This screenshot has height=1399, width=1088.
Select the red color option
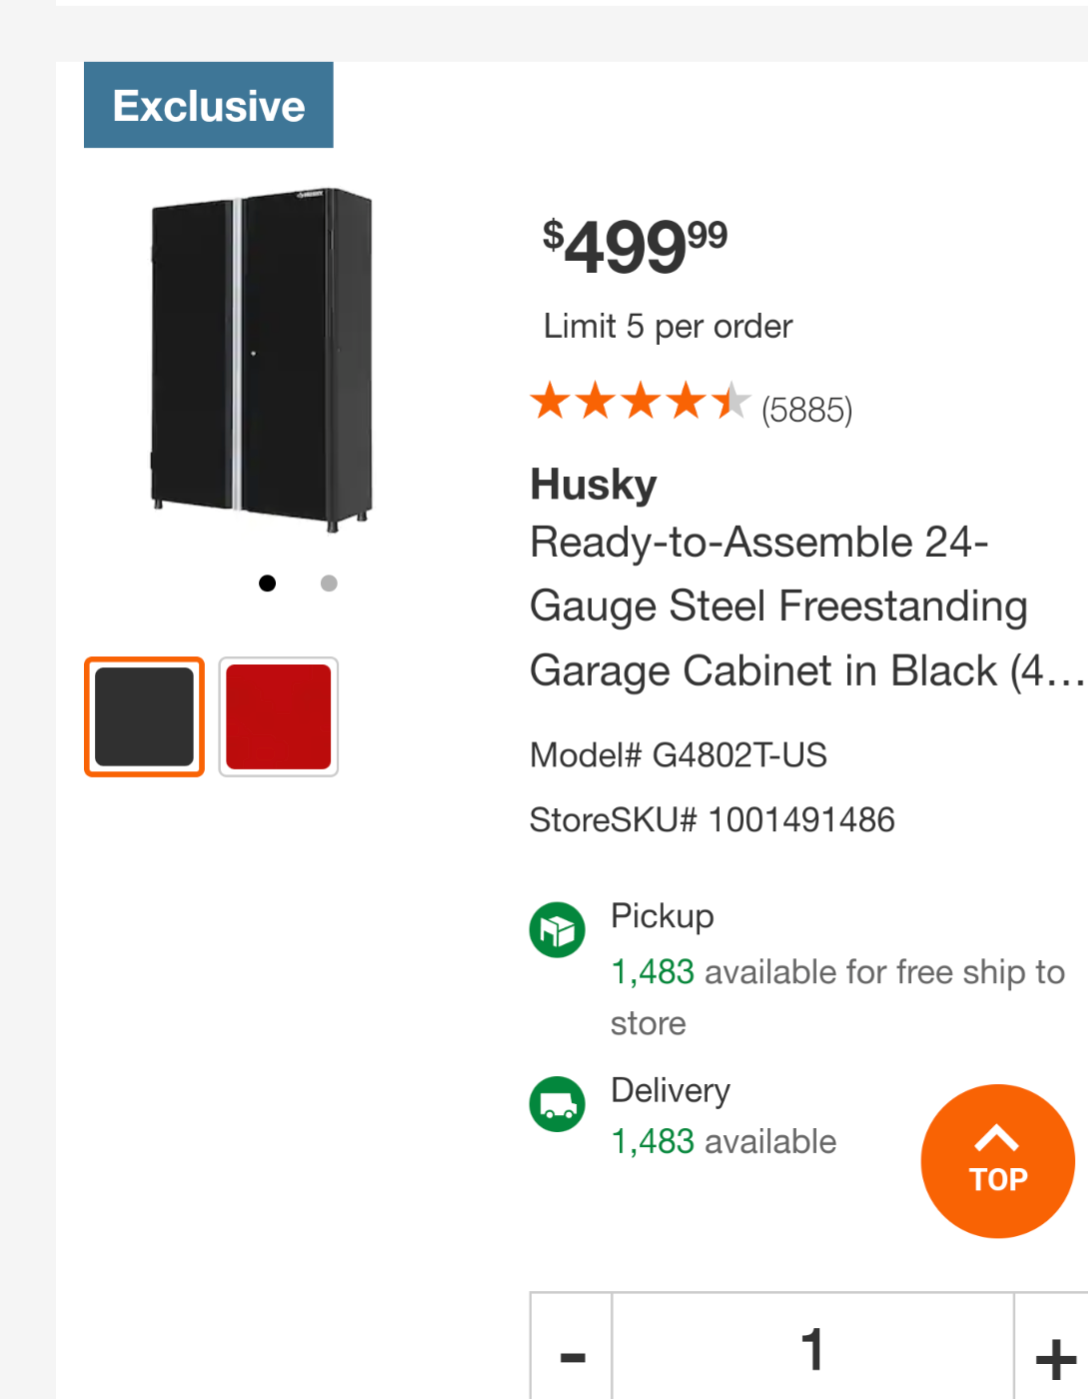[278, 716]
